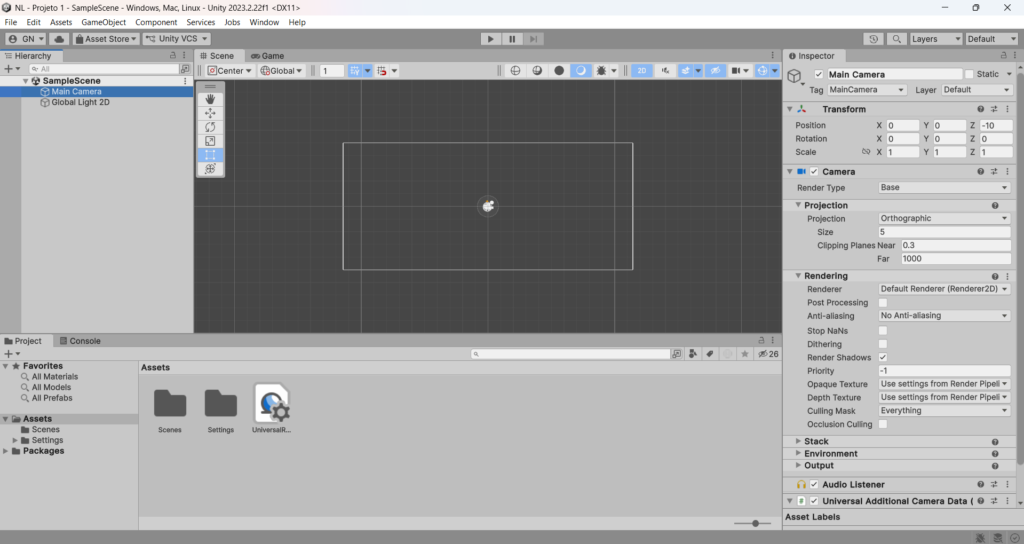This screenshot has width=1024, height=544.
Task: Open the Default layout dropdown
Action: [991, 39]
